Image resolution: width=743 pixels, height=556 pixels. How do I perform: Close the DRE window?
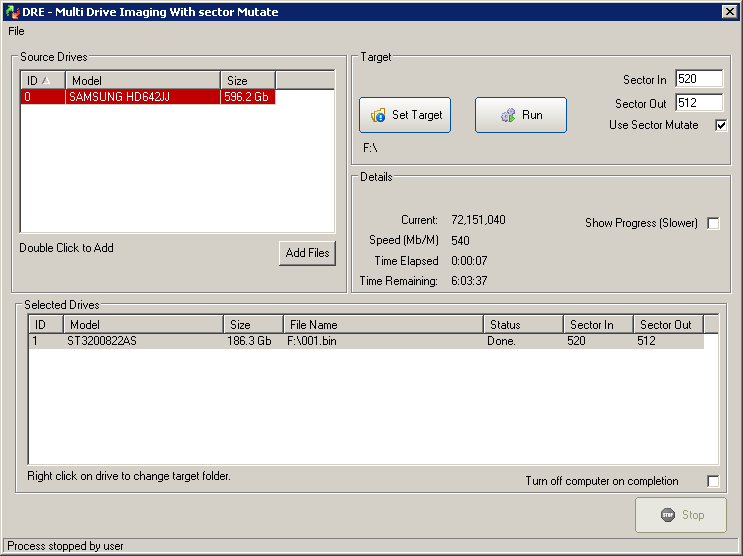tap(729, 12)
